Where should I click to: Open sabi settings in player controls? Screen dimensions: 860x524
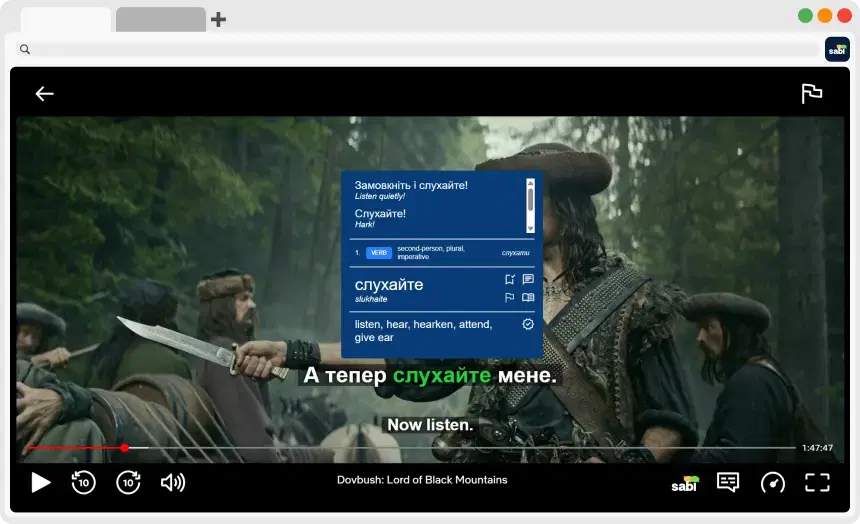tap(685, 483)
